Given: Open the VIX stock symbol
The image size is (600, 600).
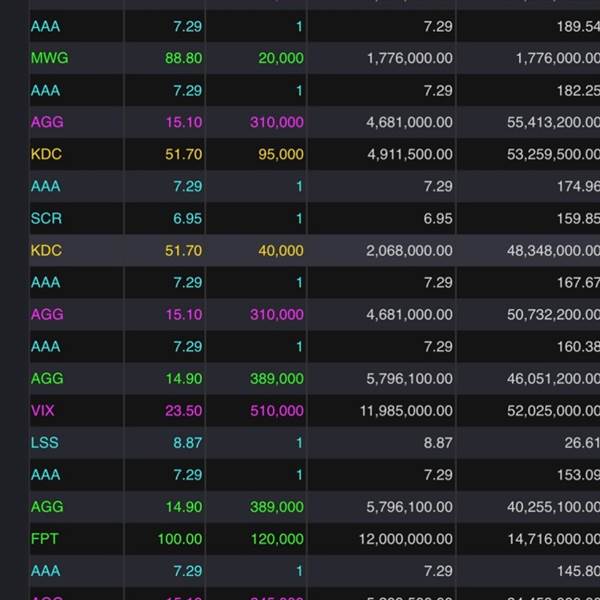Looking at the screenshot, I should 44,410.
